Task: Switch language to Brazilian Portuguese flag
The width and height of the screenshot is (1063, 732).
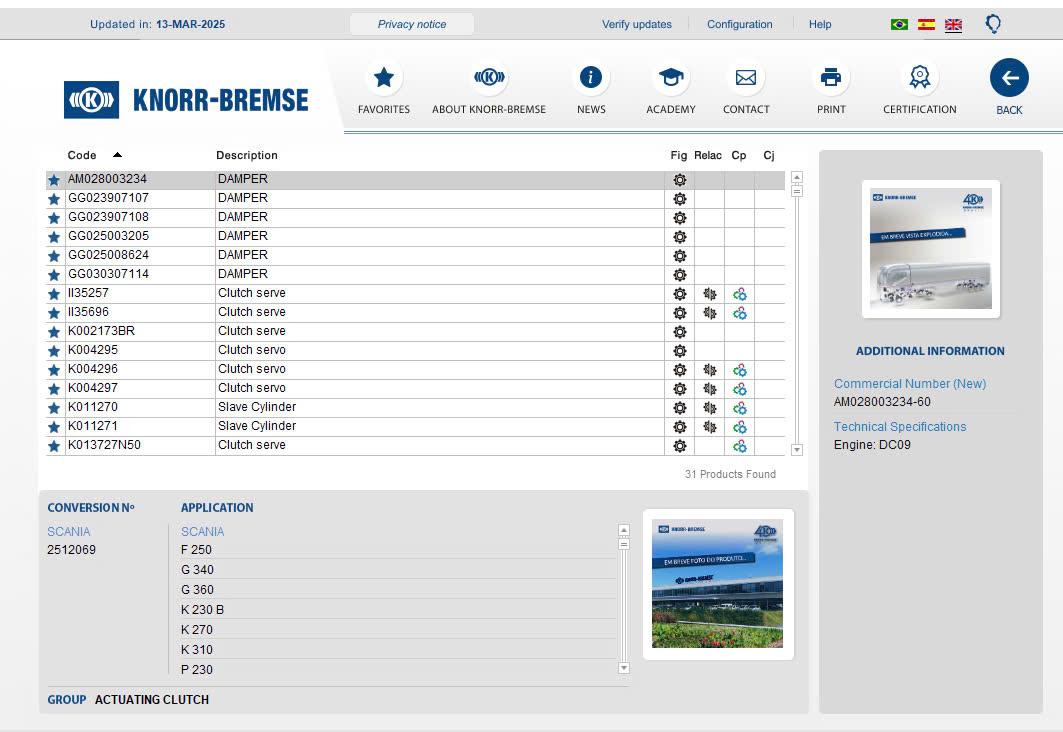Action: [x=900, y=24]
